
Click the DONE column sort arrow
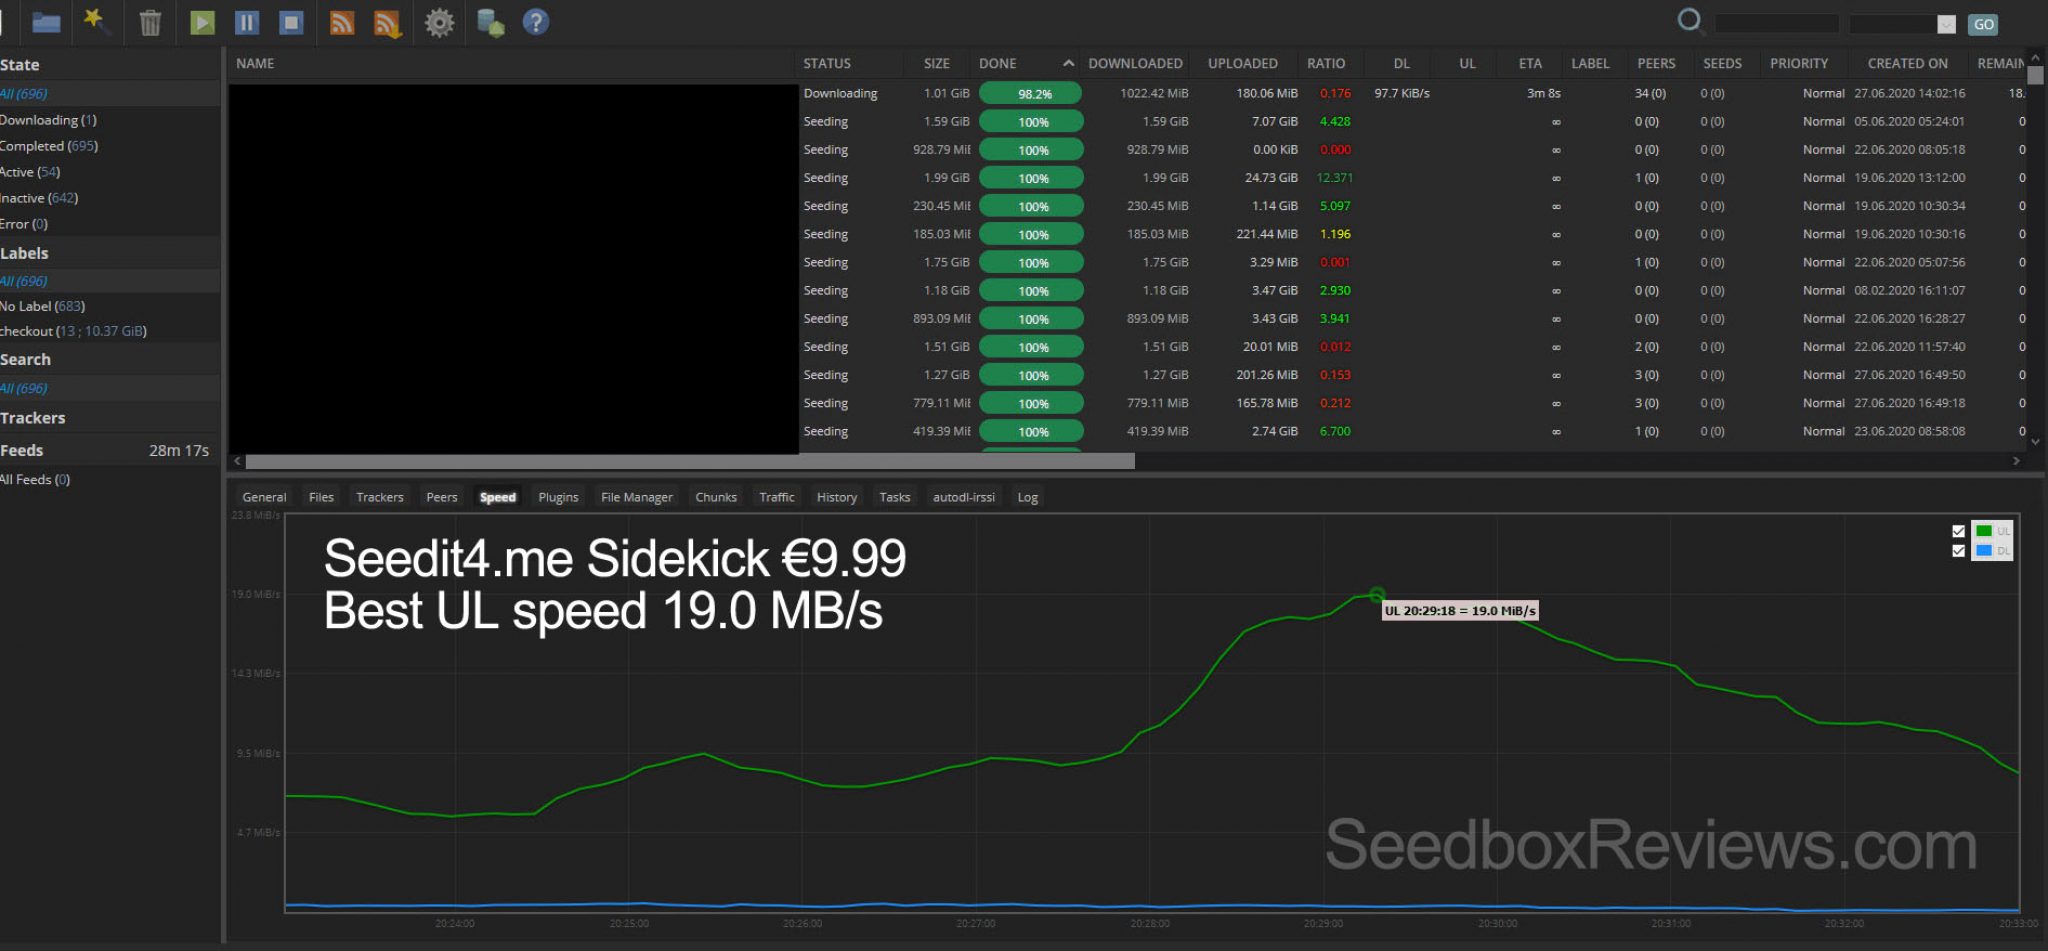[x=1066, y=62]
